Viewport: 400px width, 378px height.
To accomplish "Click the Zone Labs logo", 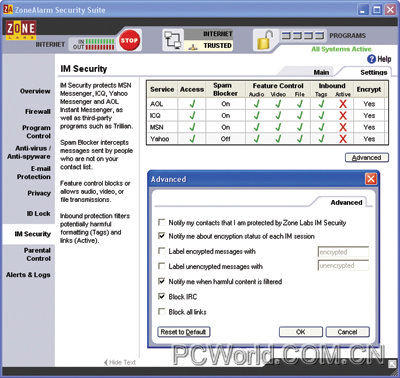I will click(x=21, y=30).
